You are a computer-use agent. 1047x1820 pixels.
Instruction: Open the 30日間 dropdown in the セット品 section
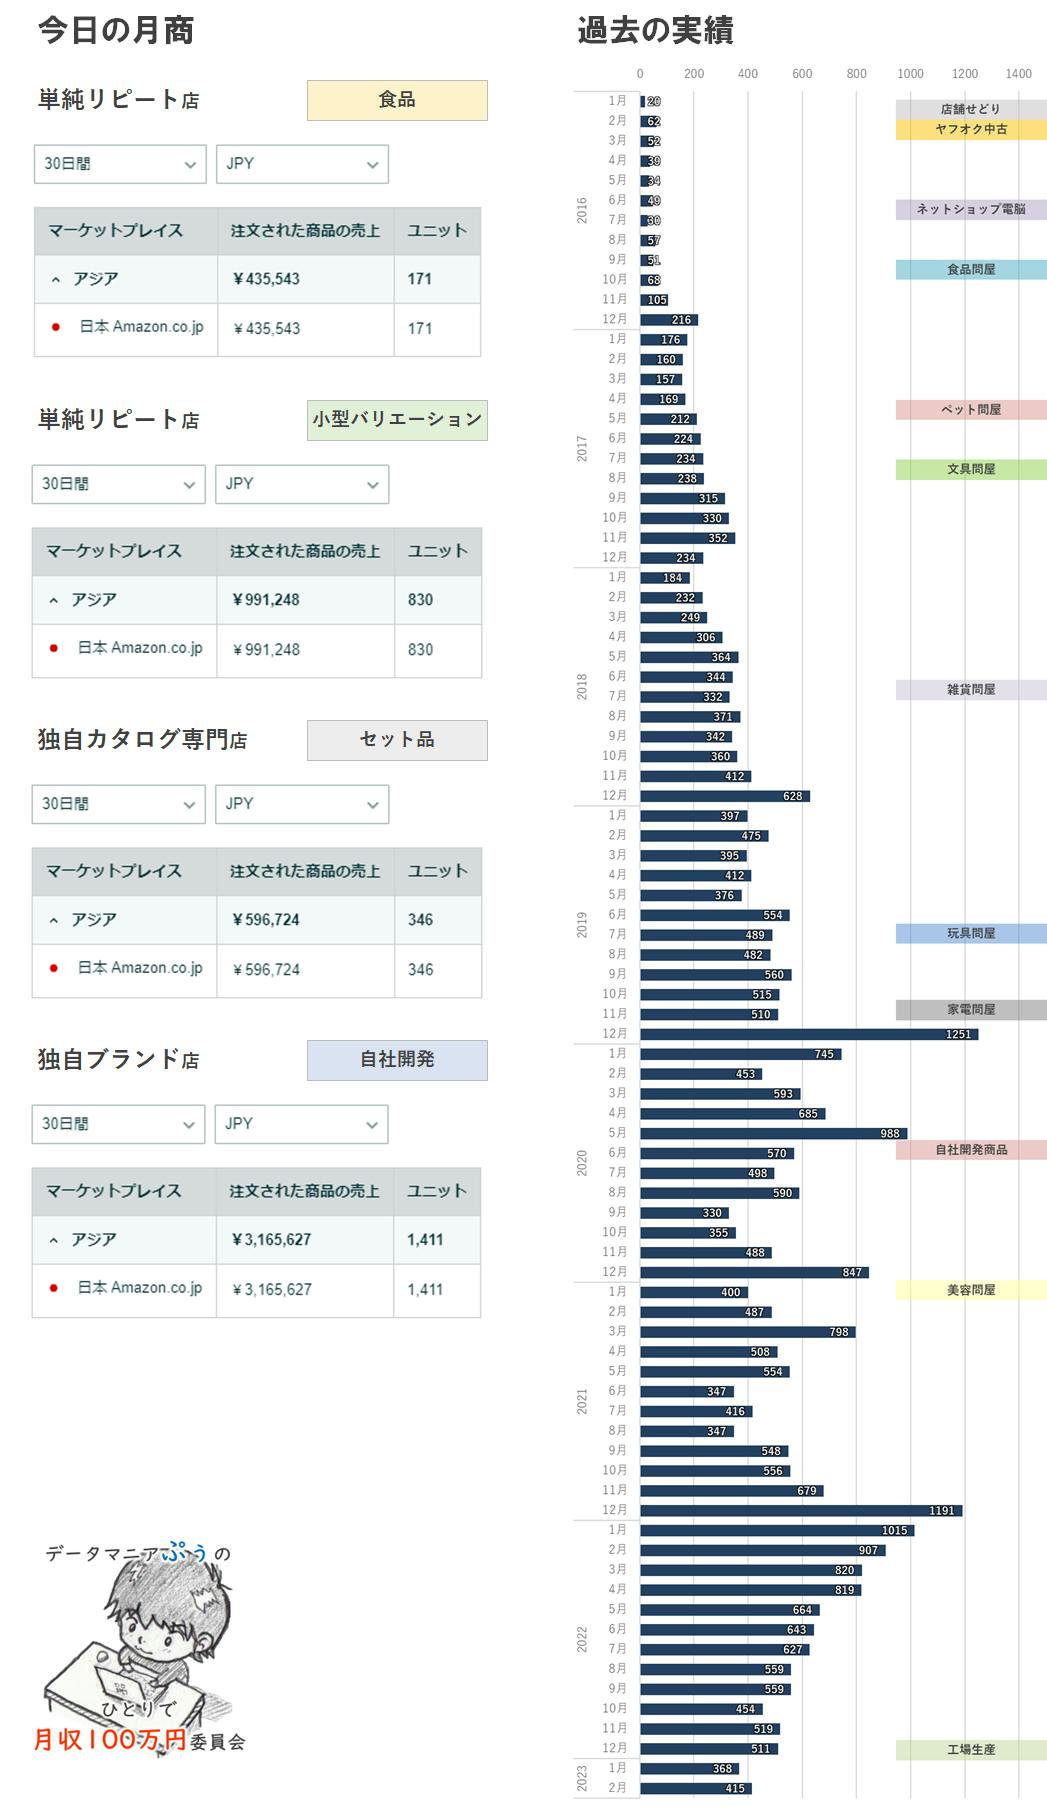pos(118,804)
